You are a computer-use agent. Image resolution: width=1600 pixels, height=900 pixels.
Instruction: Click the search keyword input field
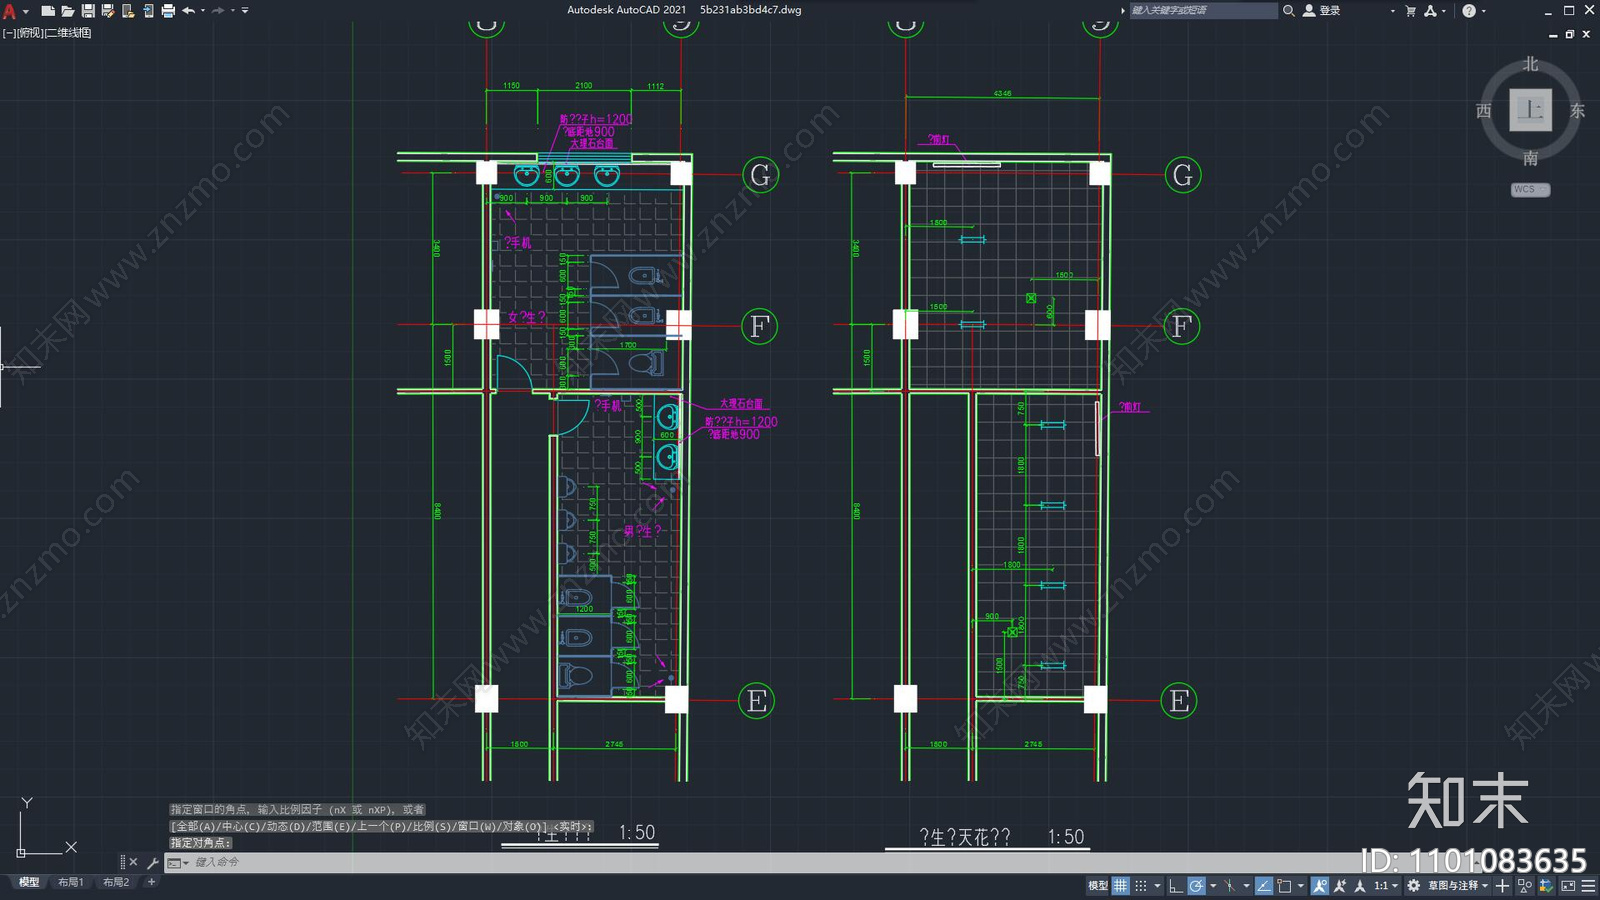(x=1203, y=10)
